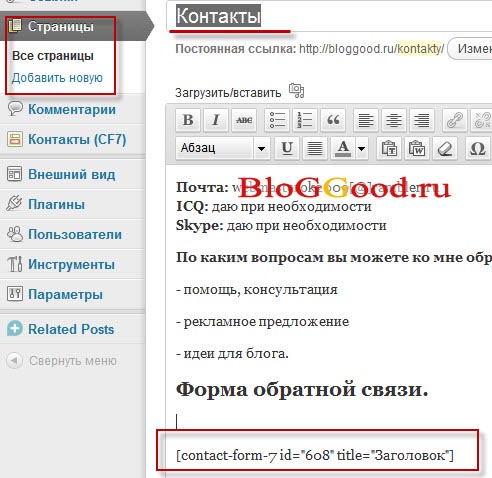The image size is (492, 478).
Task: Open Related Posts menu
Action: [x=71, y=329]
